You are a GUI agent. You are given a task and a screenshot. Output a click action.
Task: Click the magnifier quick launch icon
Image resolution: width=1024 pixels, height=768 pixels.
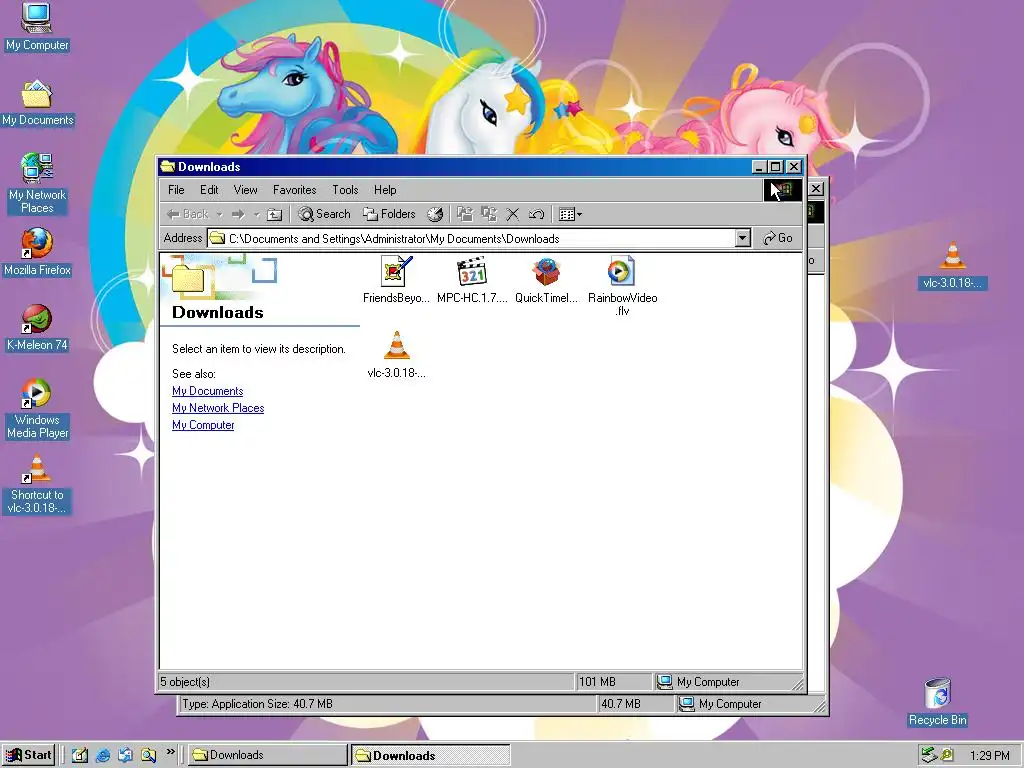tap(149, 755)
